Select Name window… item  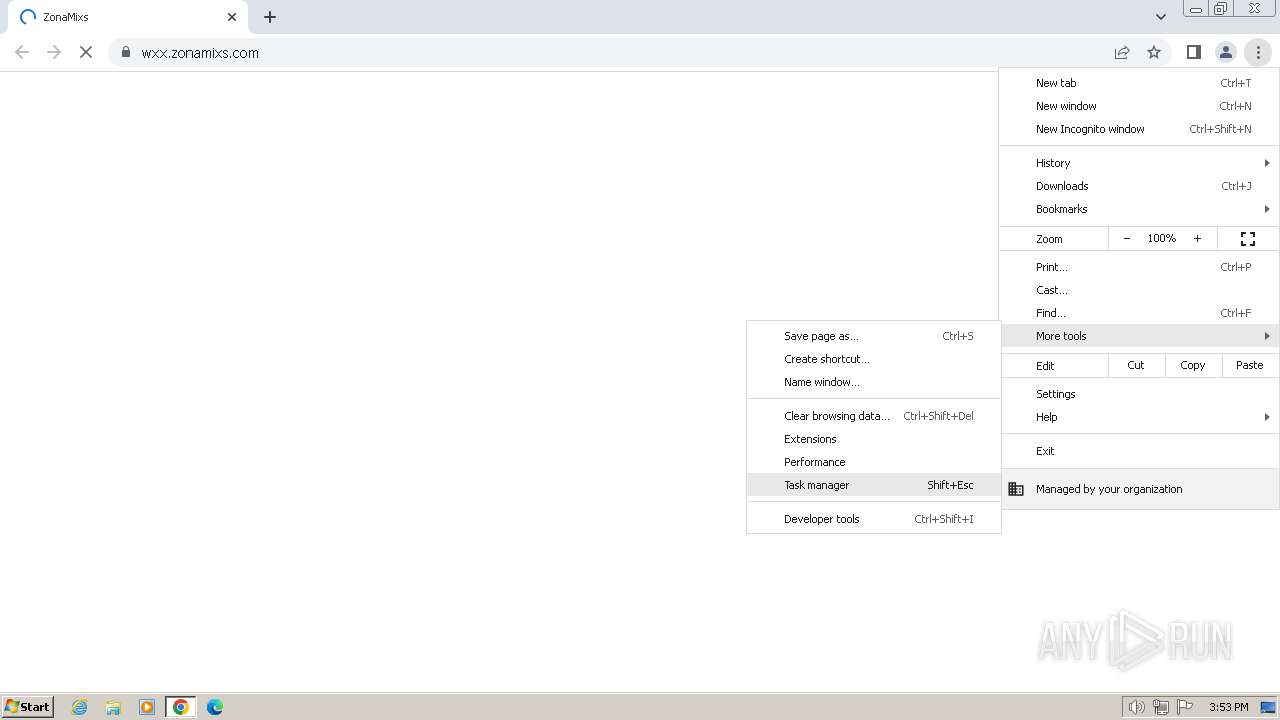[873, 382]
